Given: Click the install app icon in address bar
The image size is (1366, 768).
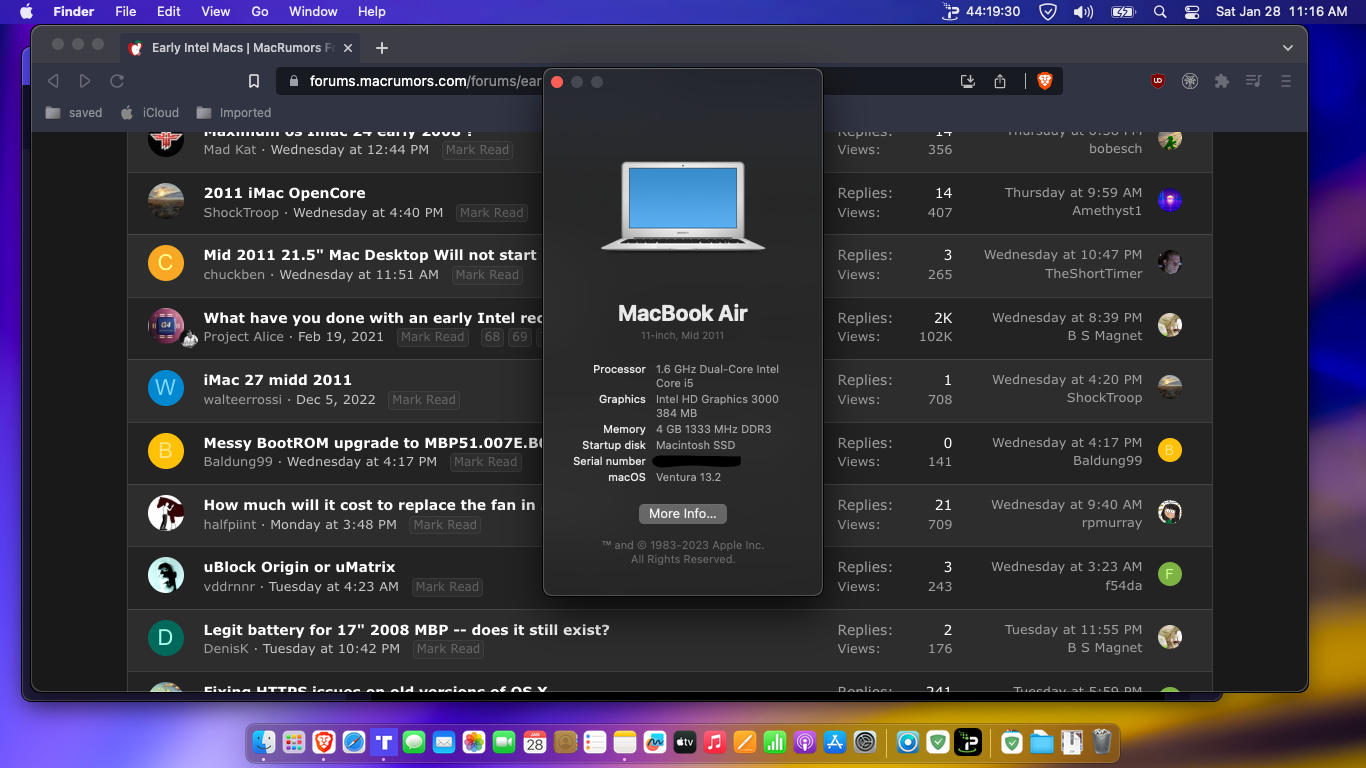Looking at the screenshot, I should [x=967, y=81].
